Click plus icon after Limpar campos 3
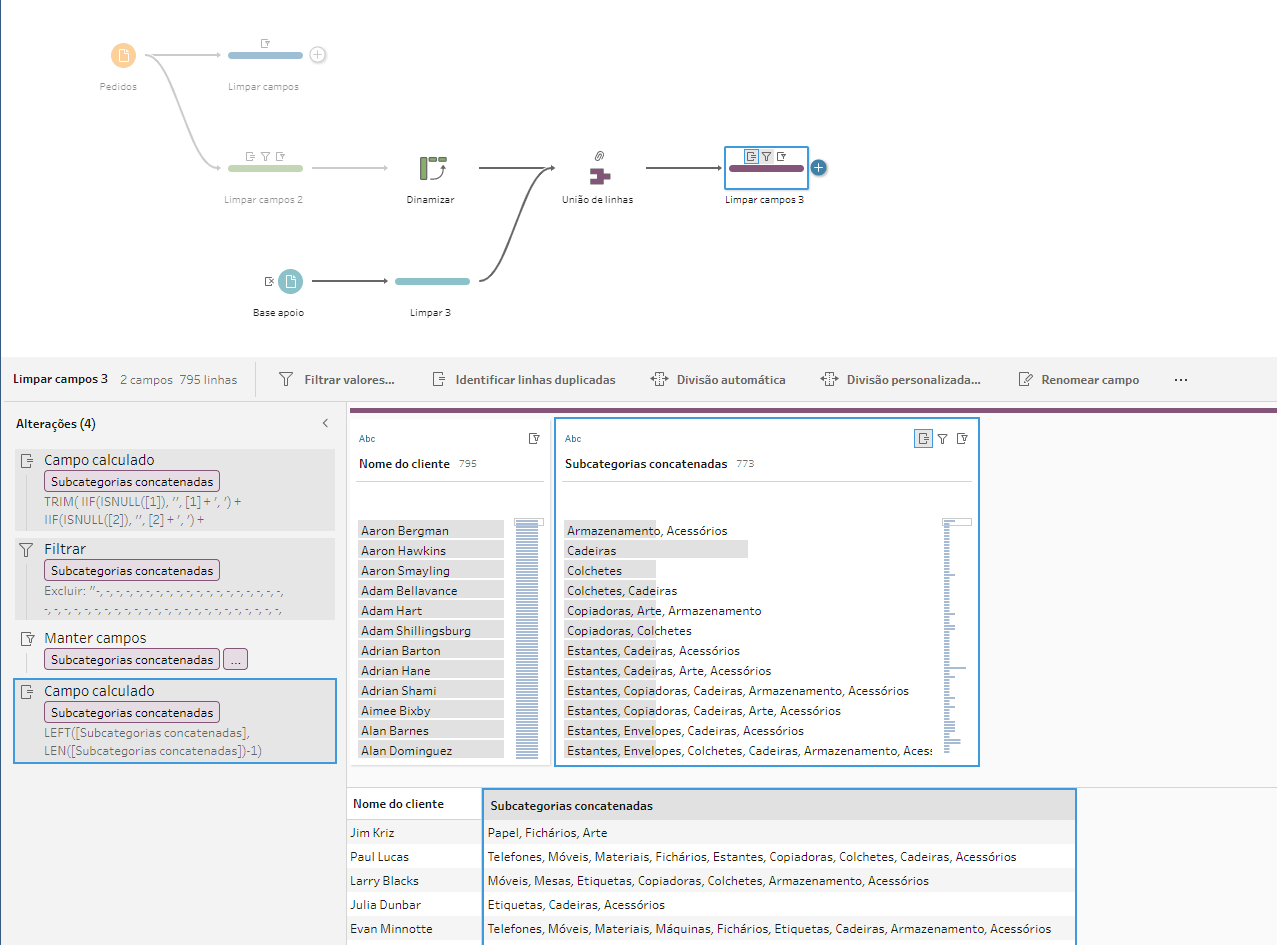1277x945 pixels. 818,167
